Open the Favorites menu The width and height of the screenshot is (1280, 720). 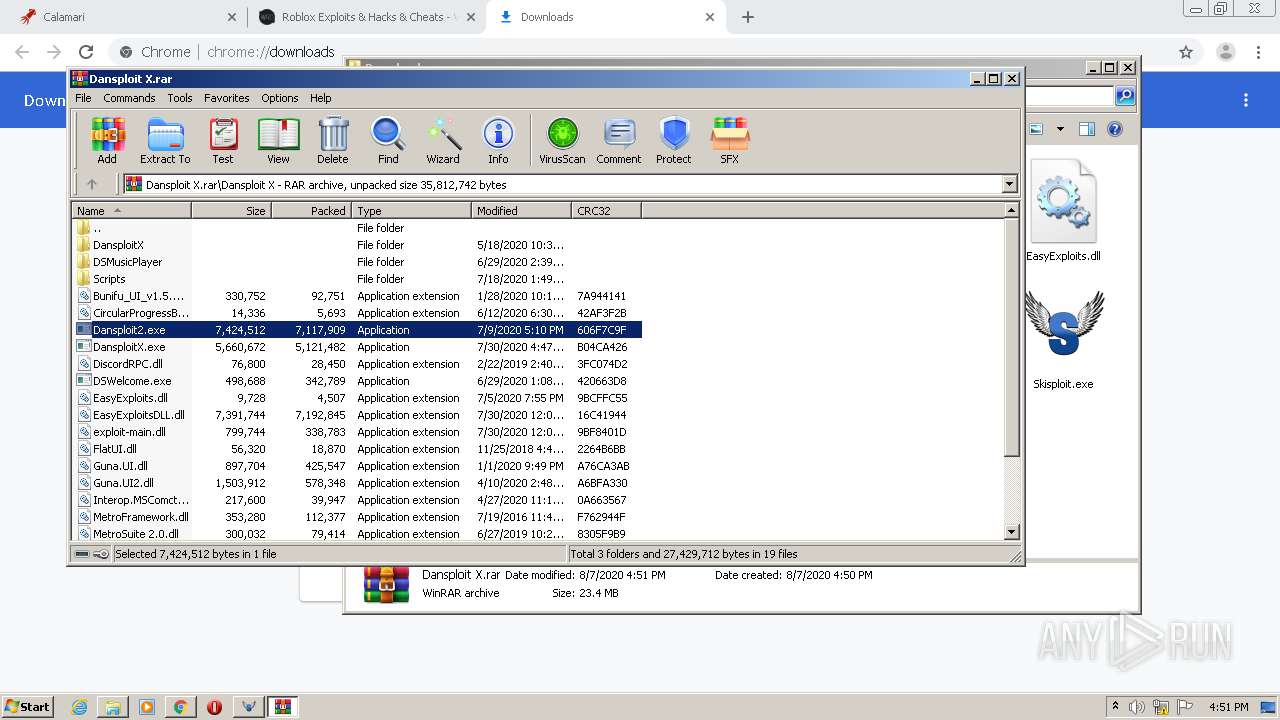point(227,98)
